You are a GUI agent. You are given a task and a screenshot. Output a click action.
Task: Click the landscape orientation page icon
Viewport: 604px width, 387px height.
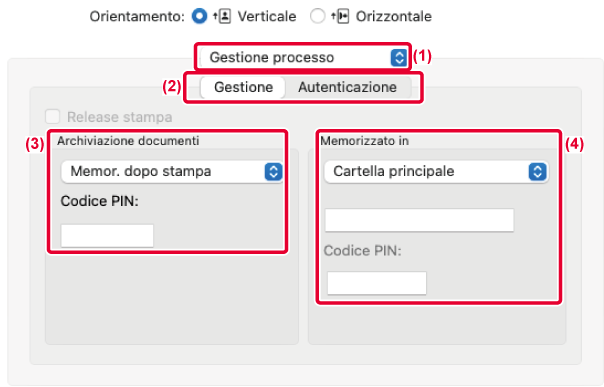[x=340, y=17]
